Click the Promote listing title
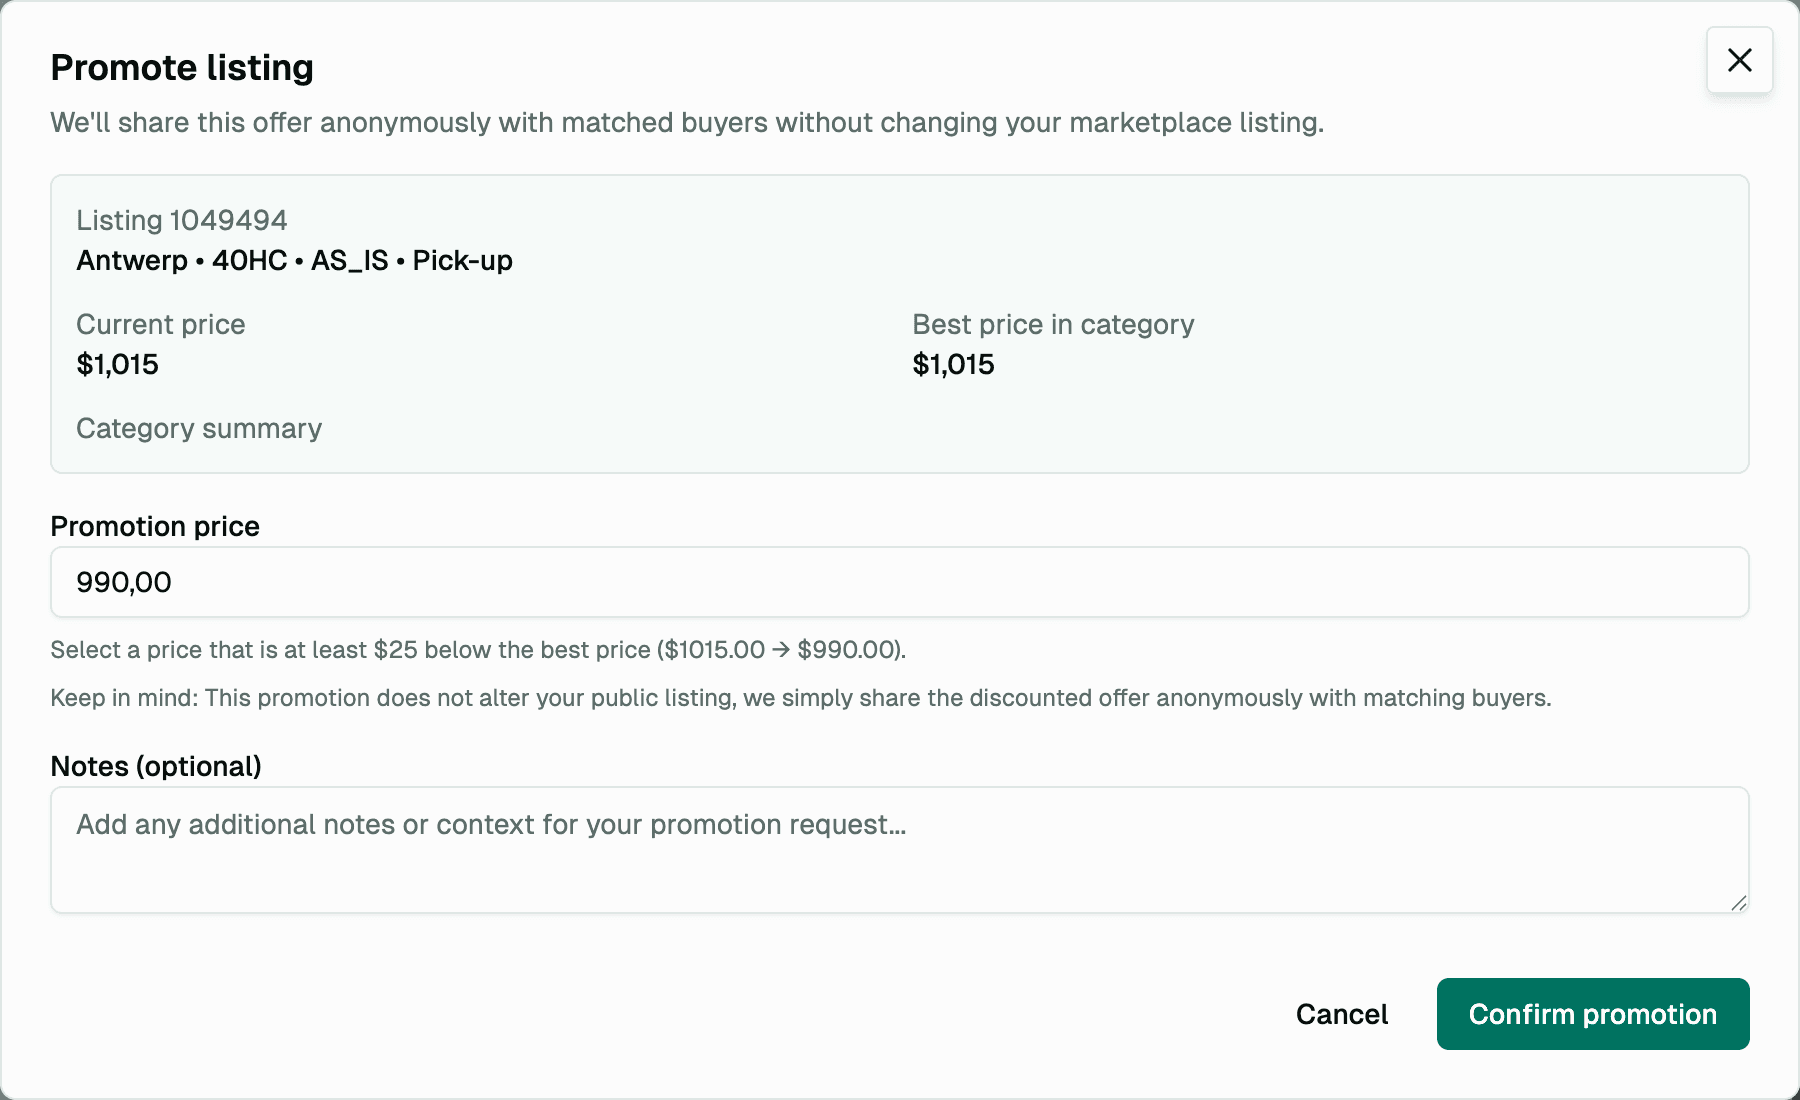This screenshot has width=1800, height=1100. pos(182,67)
